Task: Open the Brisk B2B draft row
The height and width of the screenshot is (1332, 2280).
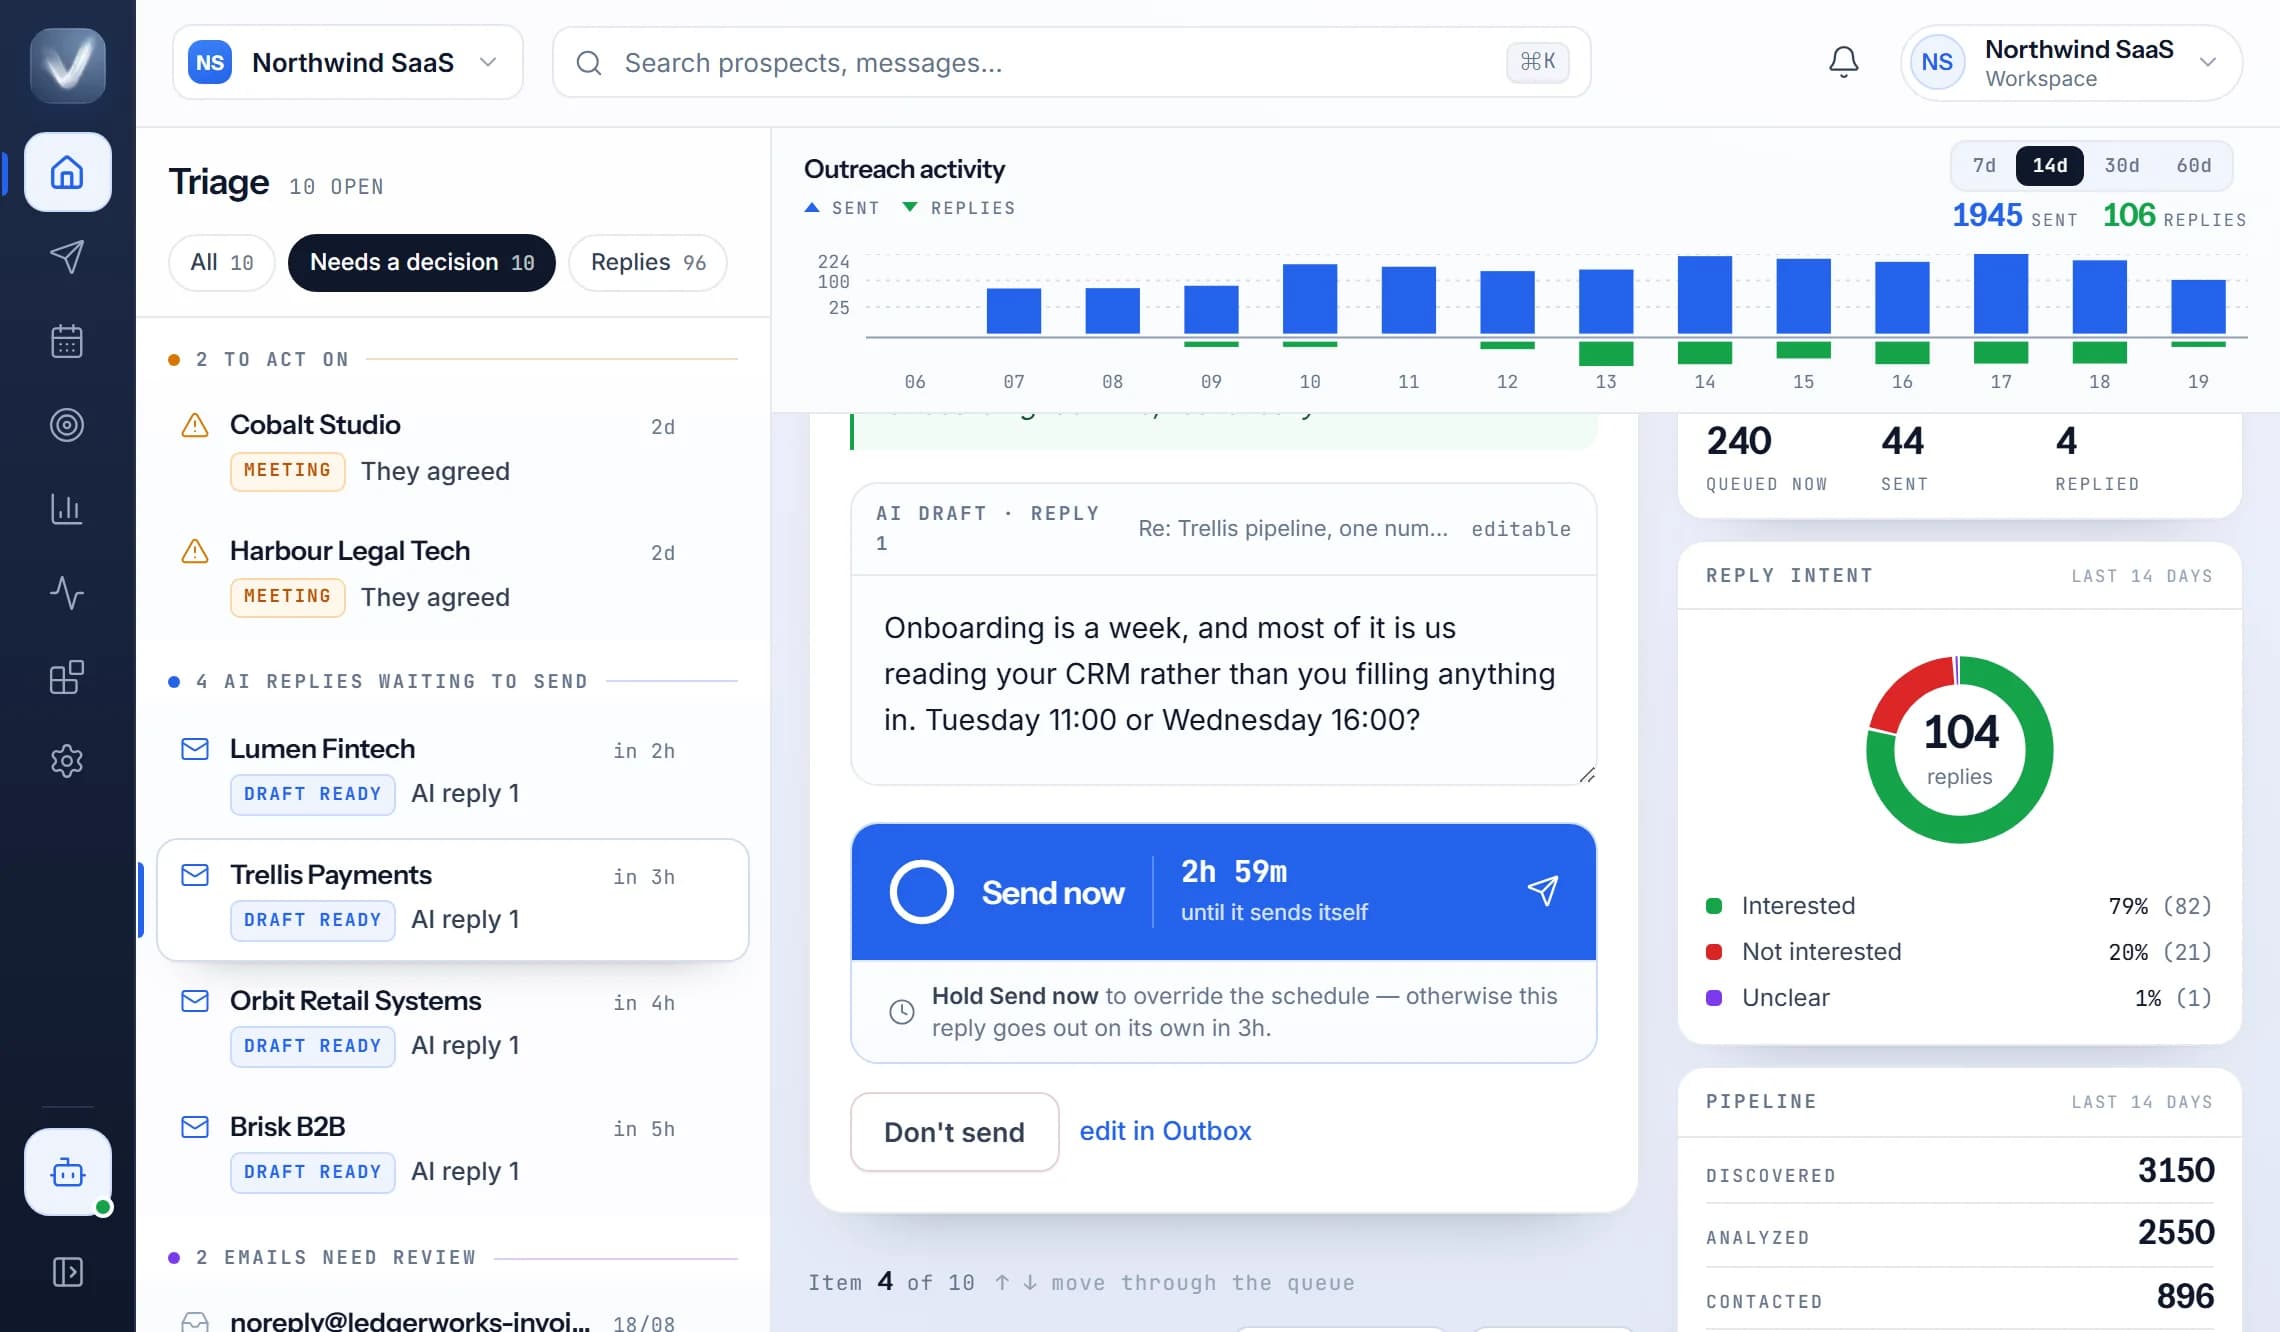Action: [453, 1151]
